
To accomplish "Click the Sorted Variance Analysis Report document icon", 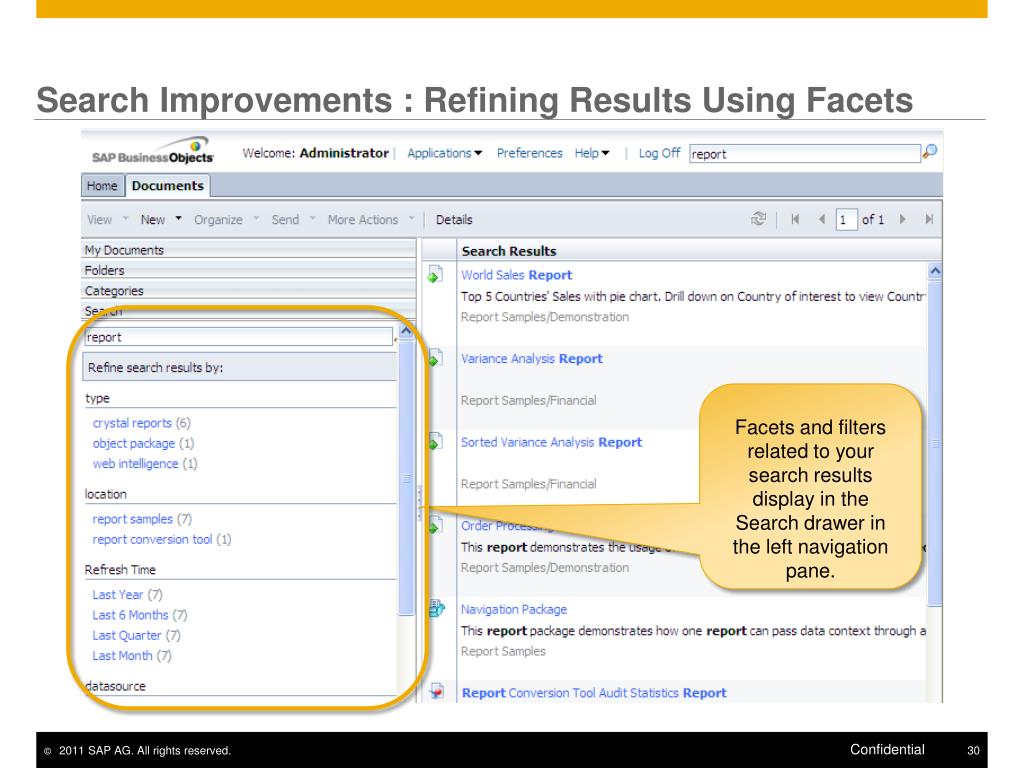I will click(x=435, y=441).
